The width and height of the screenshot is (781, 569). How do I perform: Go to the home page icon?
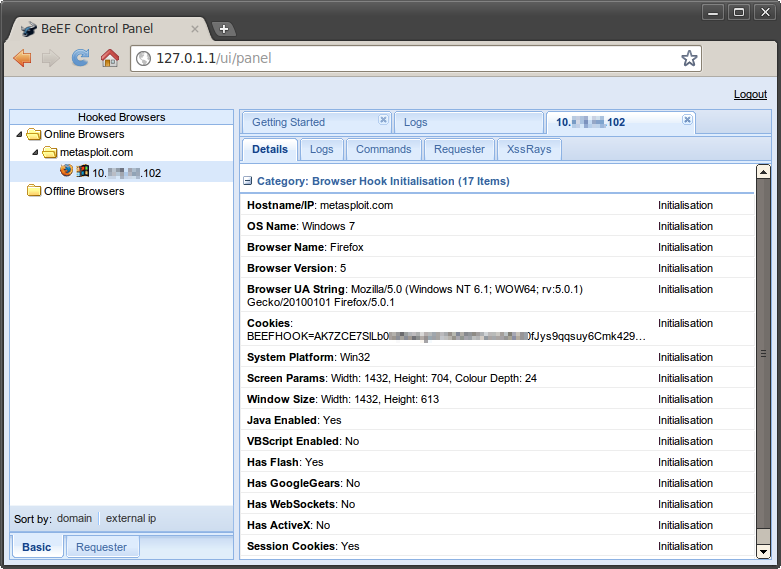[x=110, y=58]
